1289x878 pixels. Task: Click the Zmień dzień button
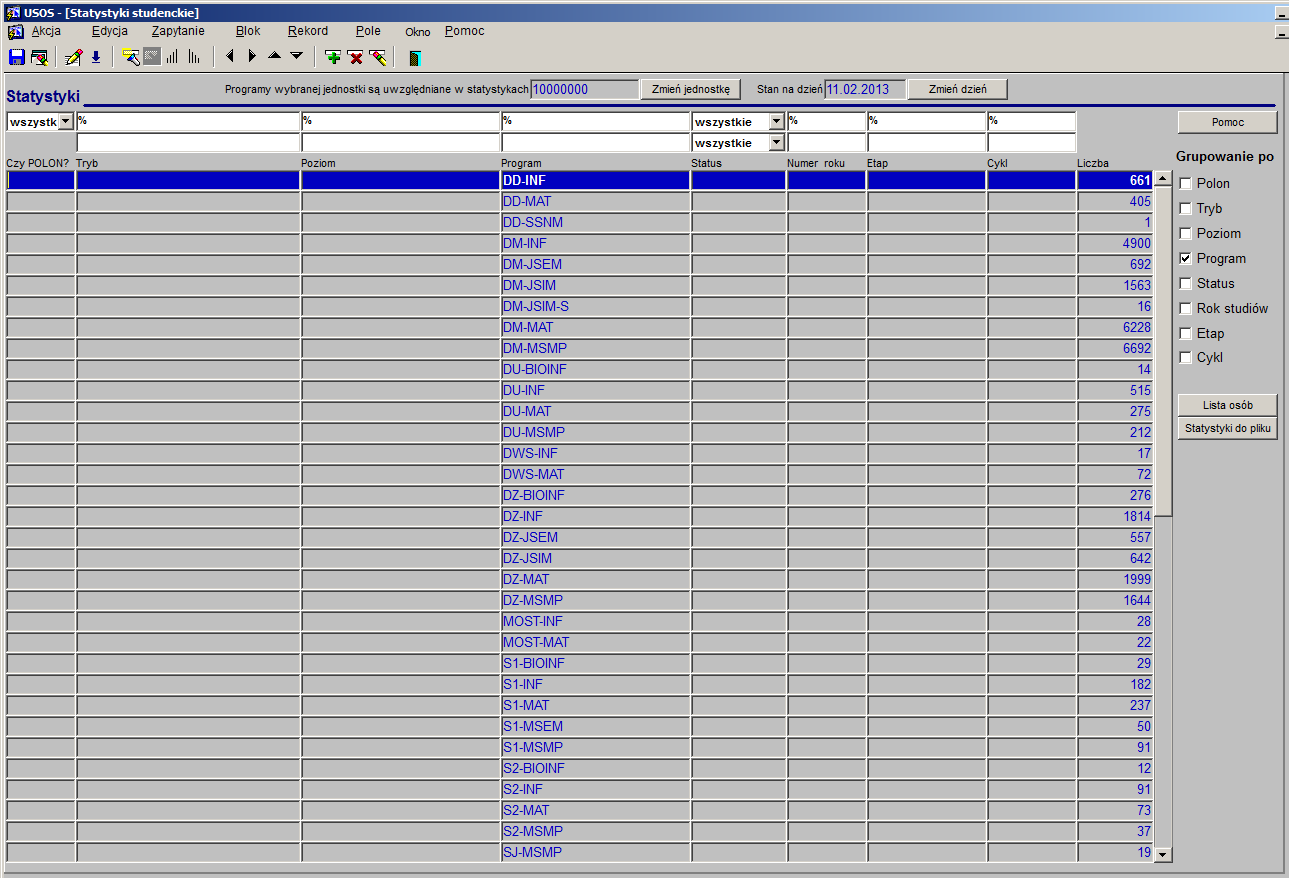957,89
